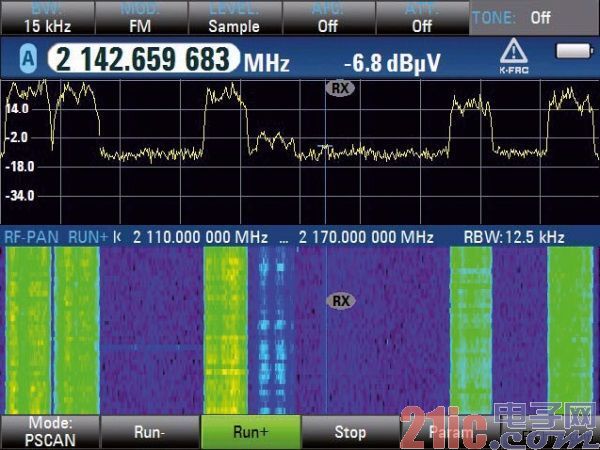Select the LEVEL Sample detector softkey
The height and width of the screenshot is (450, 600).
coord(234,18)
